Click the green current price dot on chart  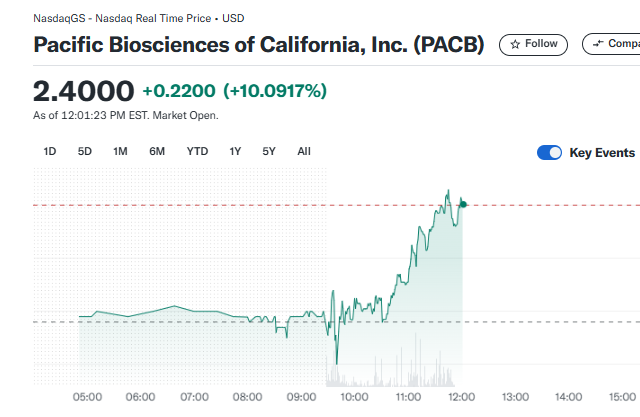[462, 204]
